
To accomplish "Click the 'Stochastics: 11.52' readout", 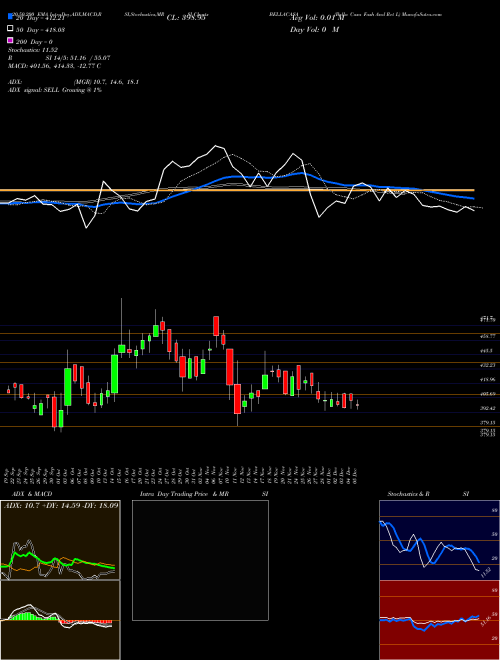I will tap(33, 50).
